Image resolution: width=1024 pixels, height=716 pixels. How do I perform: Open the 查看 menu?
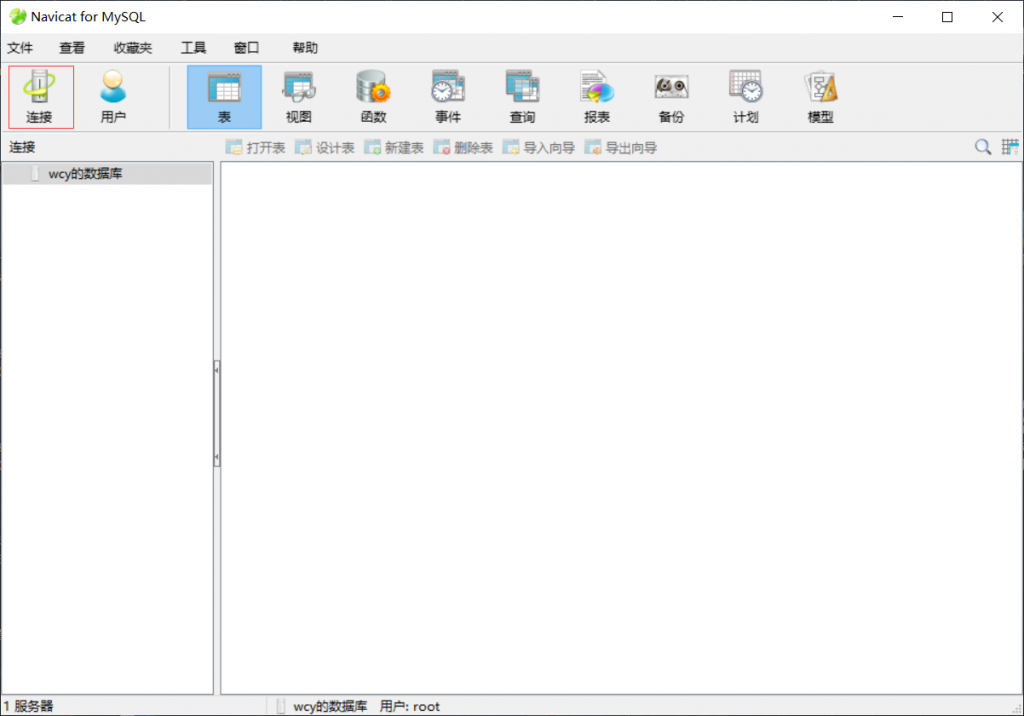[x=72, y=48]
